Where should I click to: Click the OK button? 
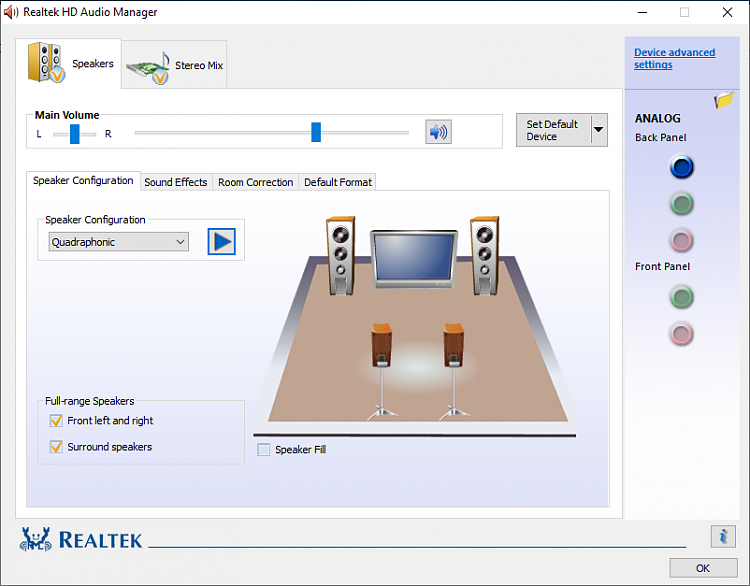coord(703,568)
